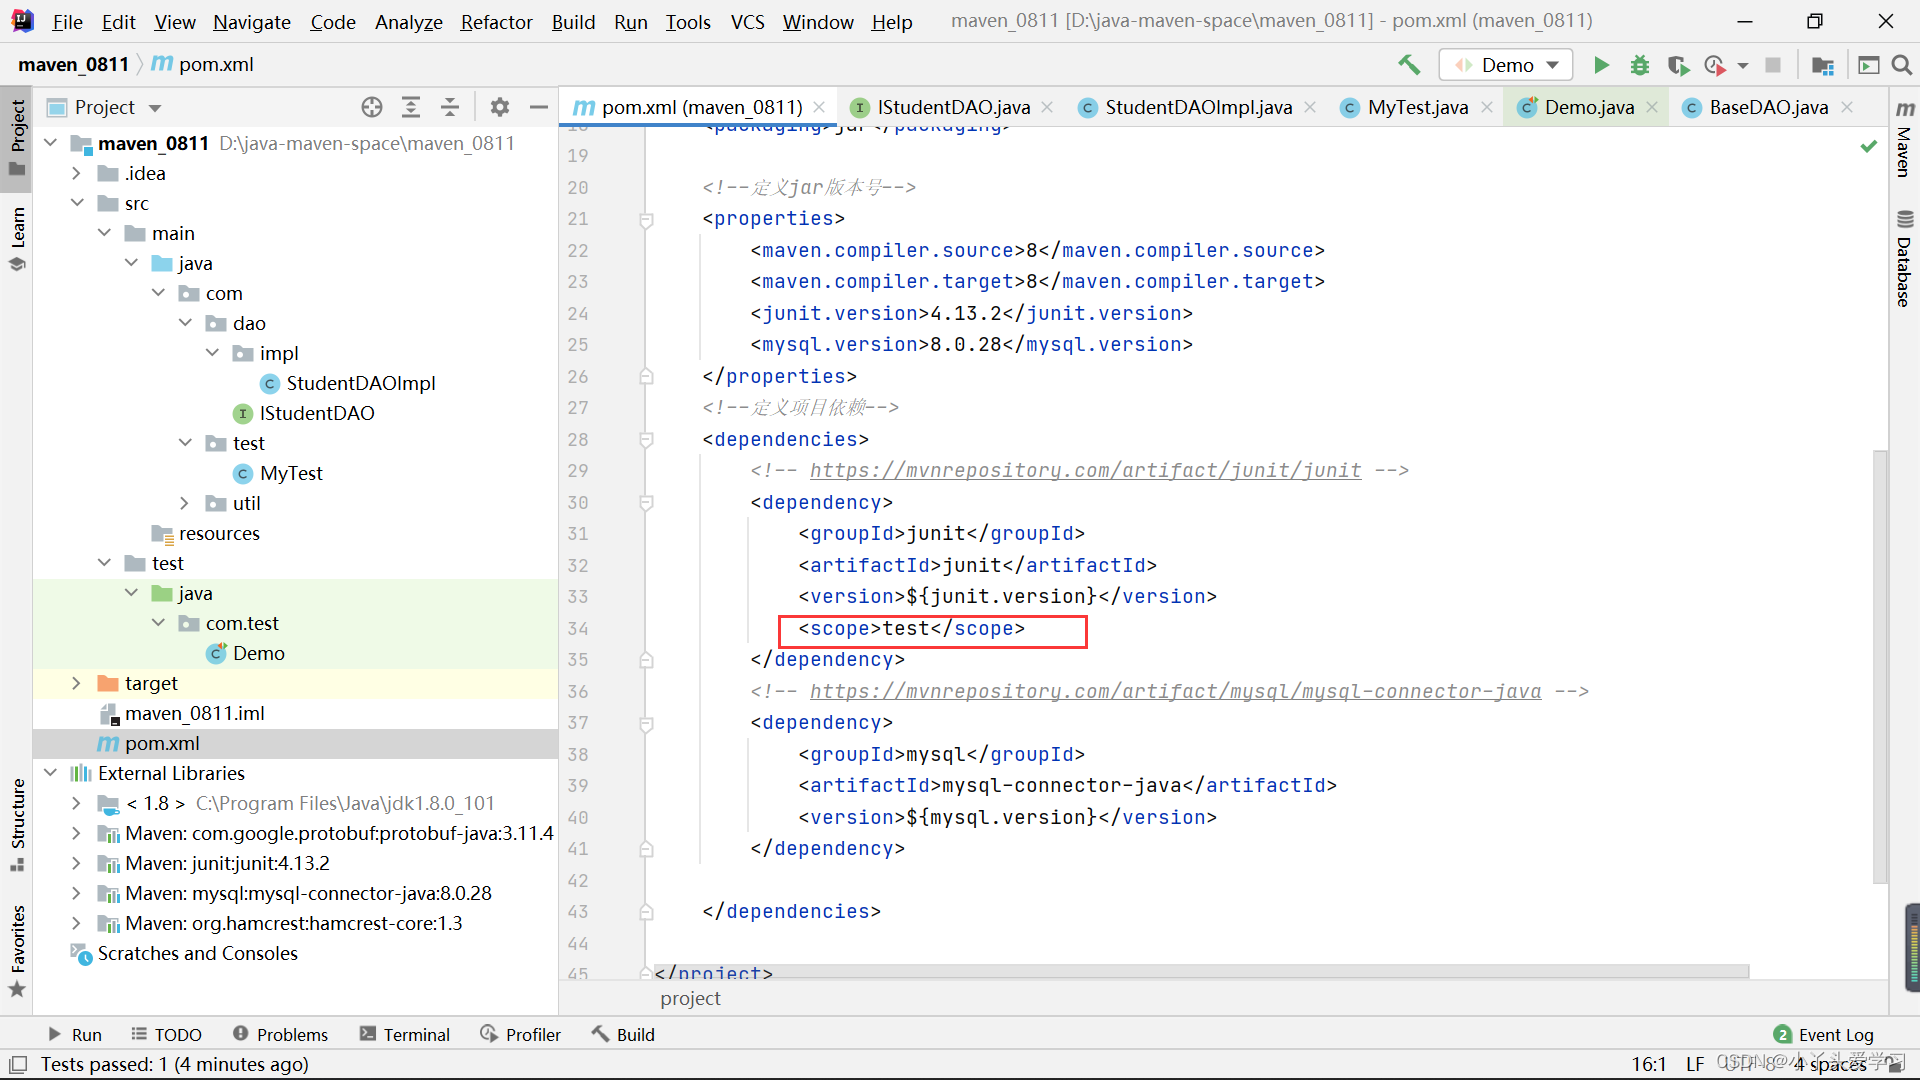Open the profiler run icon
Viewport: 1920px width, 1080px height.
(x=1715, y=65)
